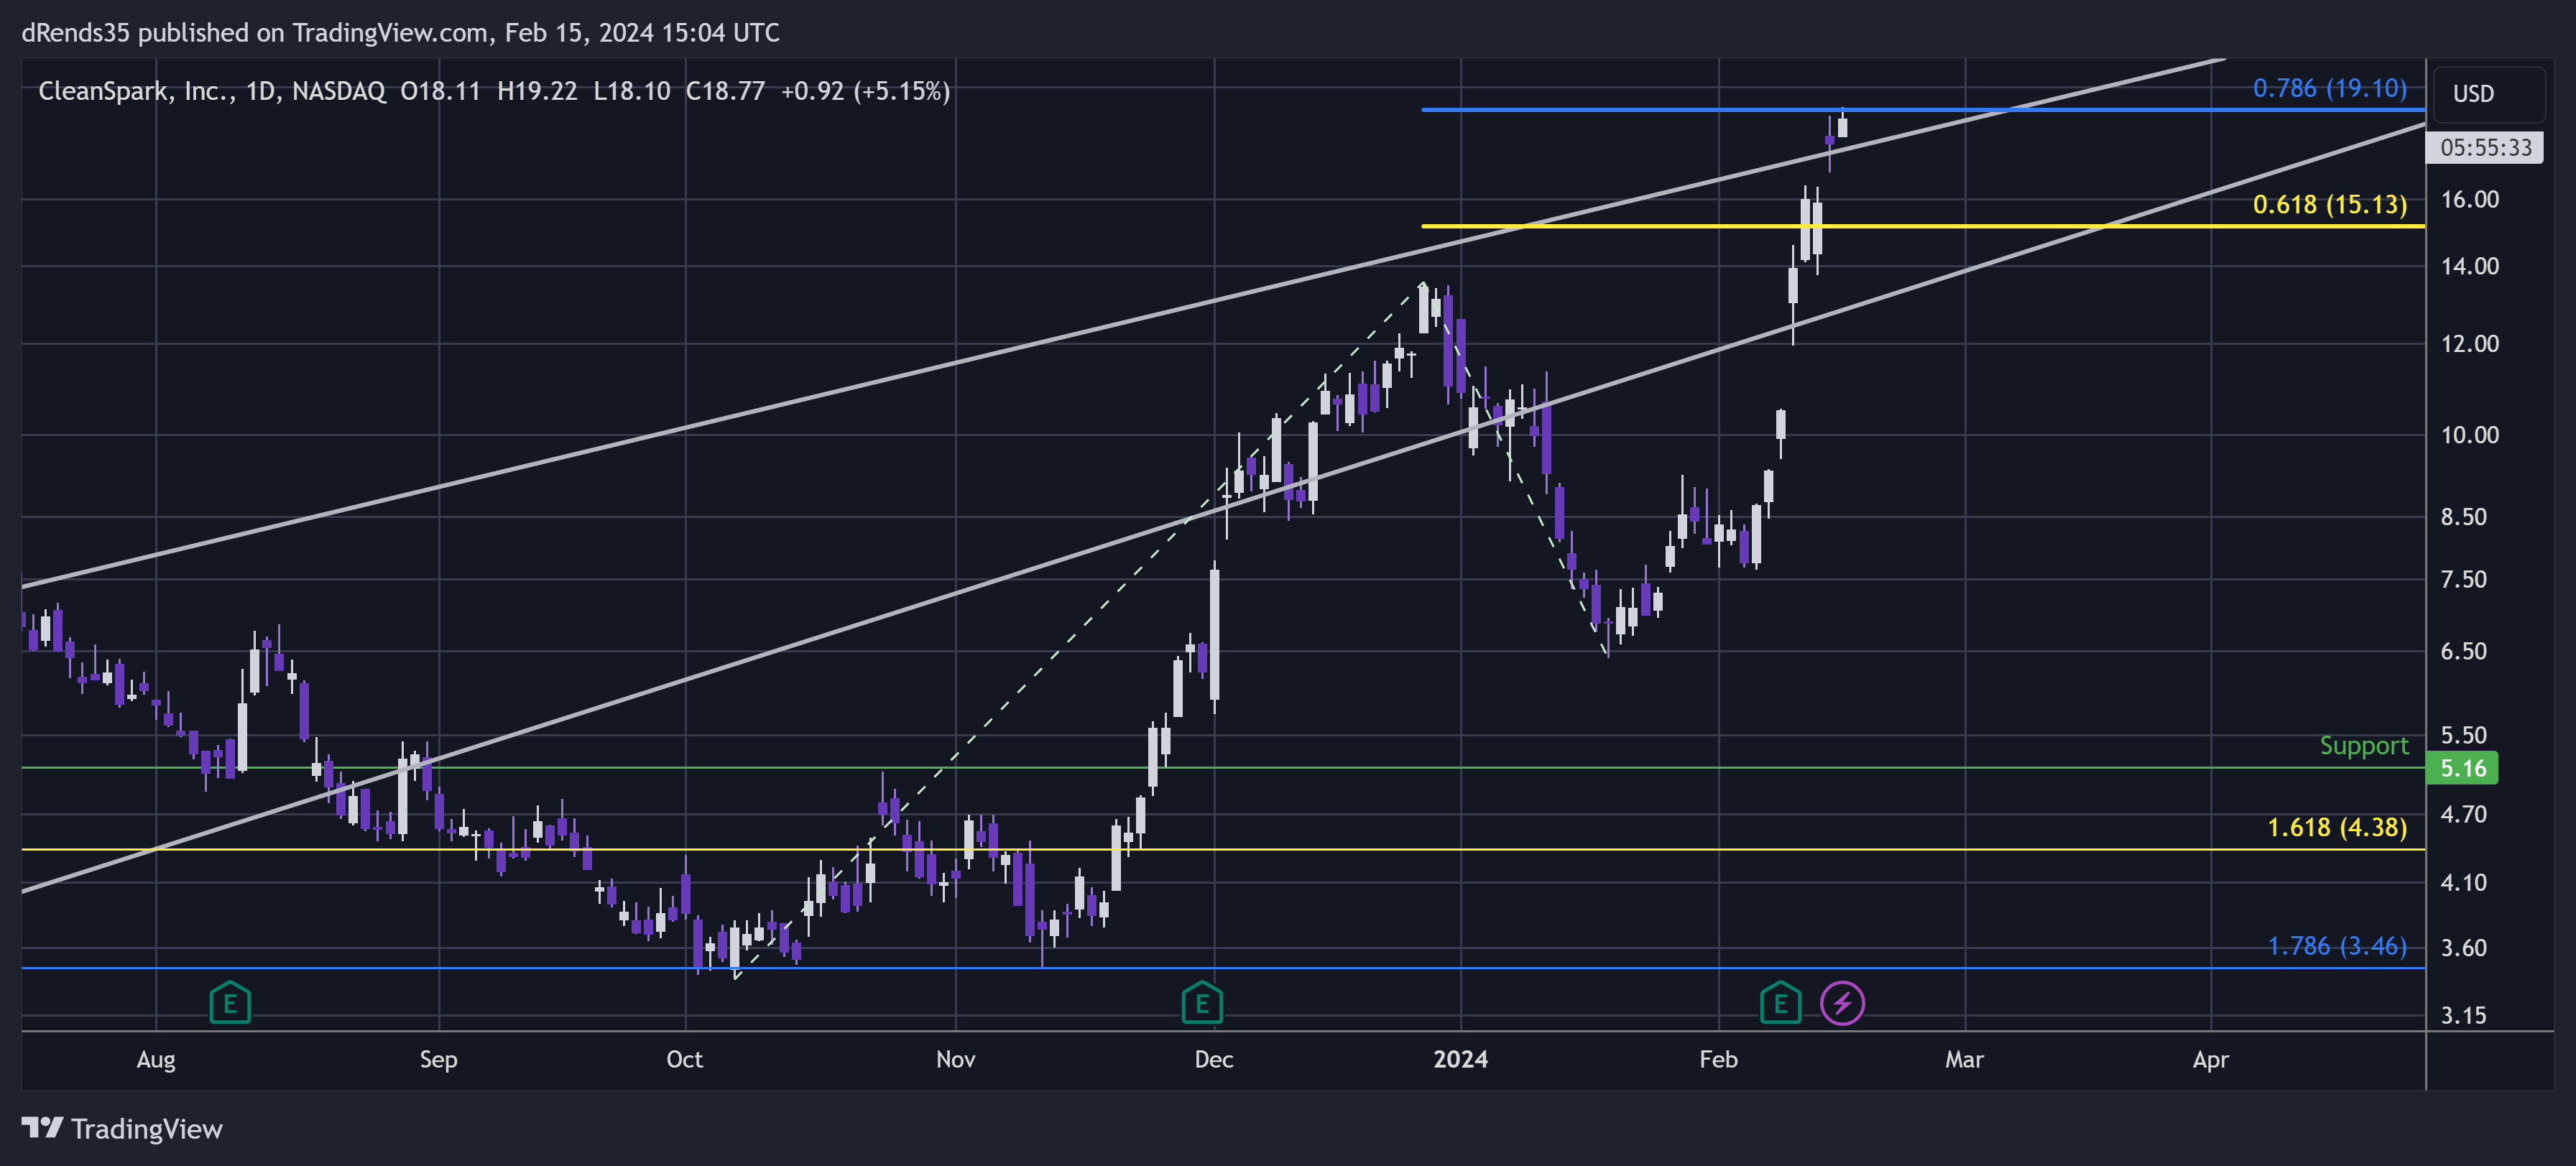The height and width of the screenshot is (1166, 2576).
Task: Click the 7.50 price axis label
Action: click(x=2463, y=579)
